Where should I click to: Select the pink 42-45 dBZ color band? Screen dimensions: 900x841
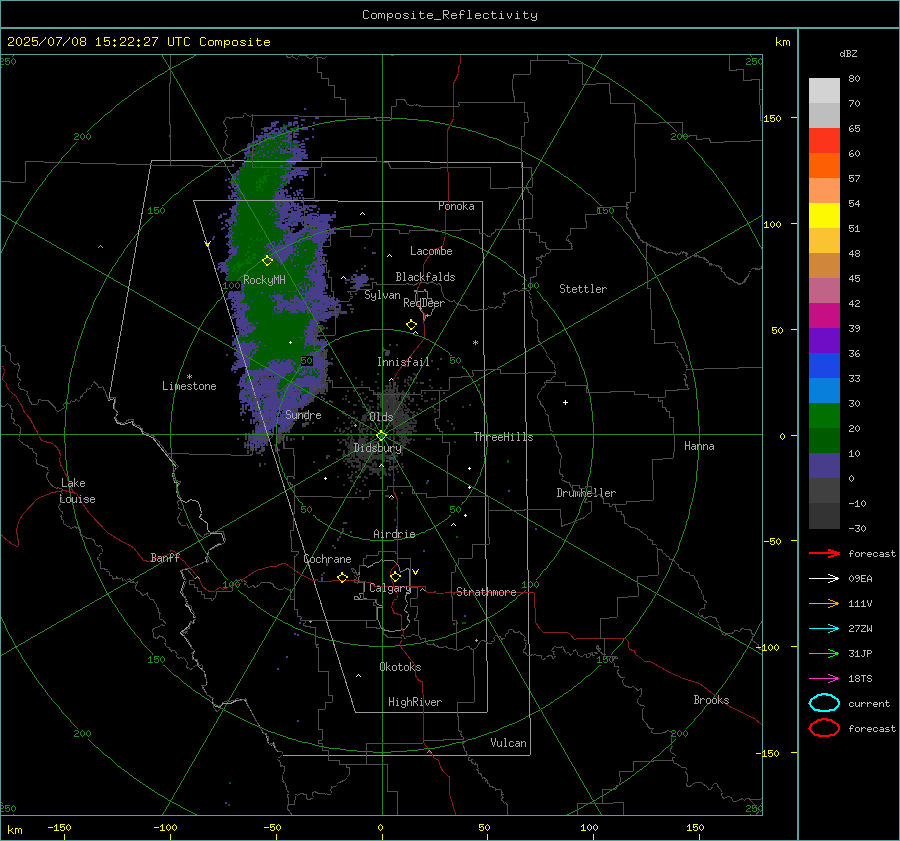[x=824, y=290]
